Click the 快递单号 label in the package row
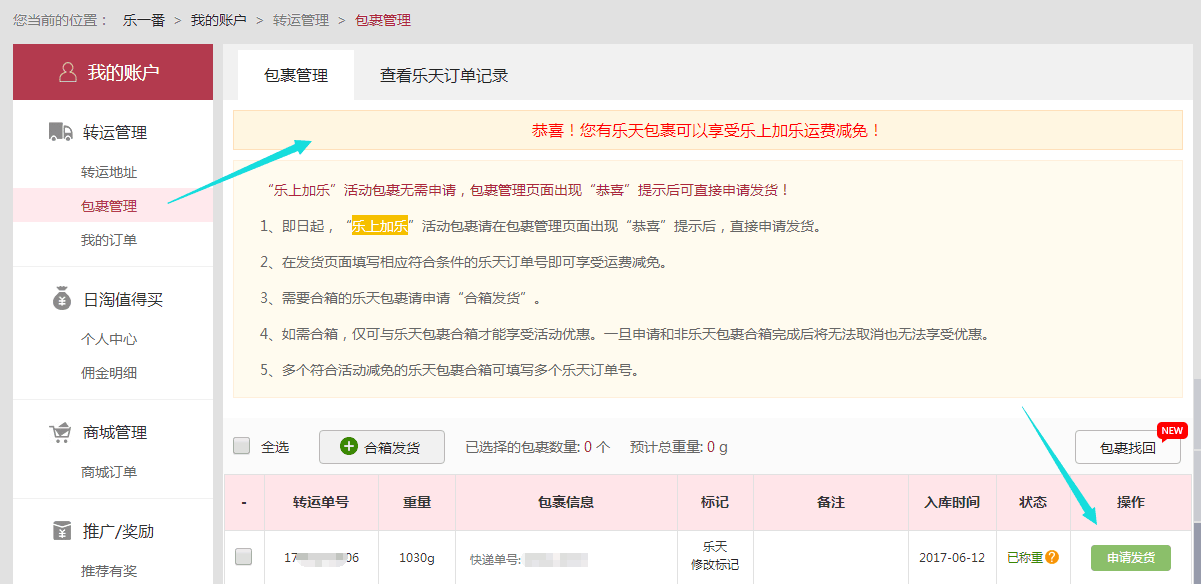 pyautogui.click(x=495, y=560)
